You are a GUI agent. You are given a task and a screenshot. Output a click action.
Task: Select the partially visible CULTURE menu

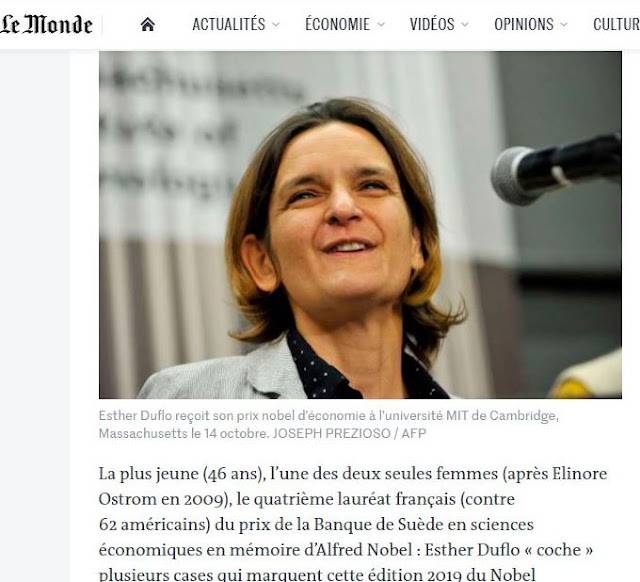coord(616,24)
